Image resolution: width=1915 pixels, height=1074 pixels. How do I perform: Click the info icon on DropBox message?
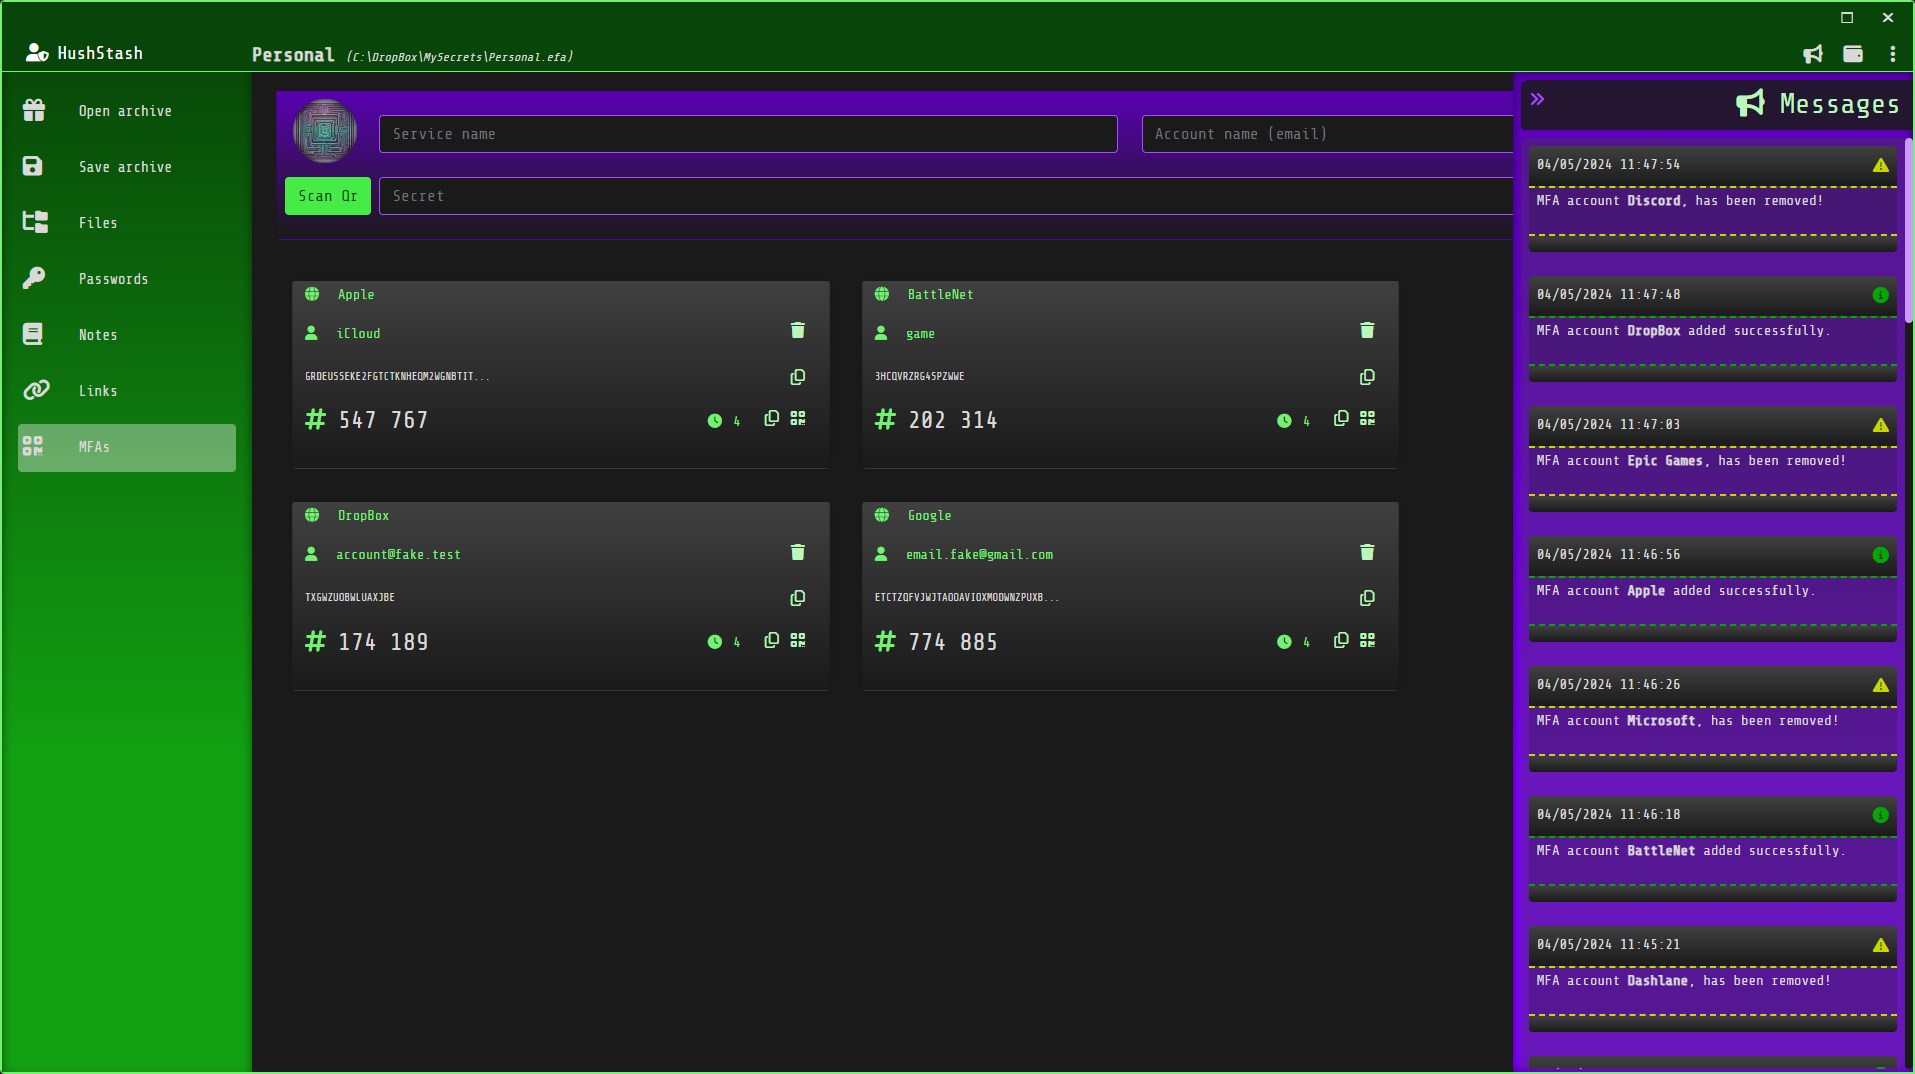[1881, 295]
